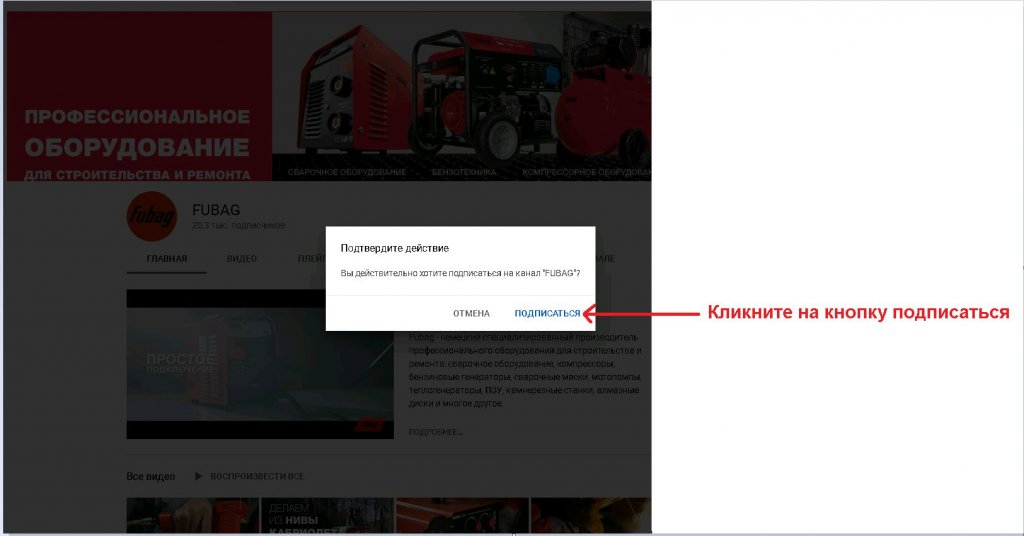The width and height of the screenshot is (1024, 536).
Task: Expand the description via ПОДРОБНЕЕ link
Action: 435,432
